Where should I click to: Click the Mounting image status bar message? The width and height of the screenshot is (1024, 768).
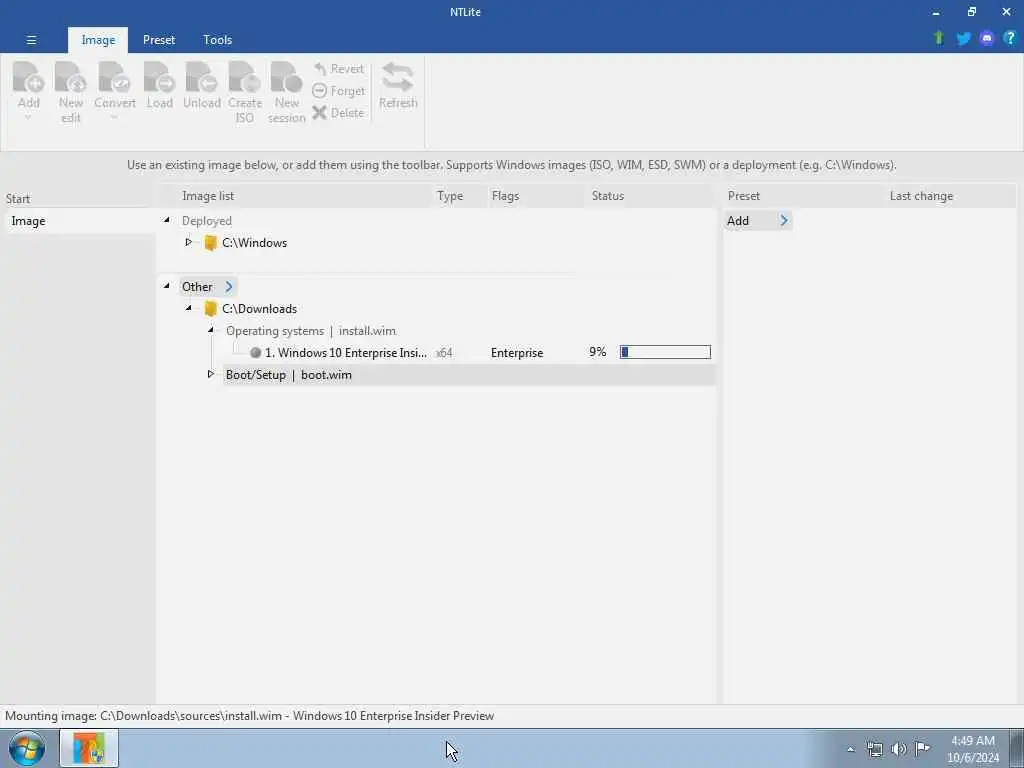coord(249,716)
